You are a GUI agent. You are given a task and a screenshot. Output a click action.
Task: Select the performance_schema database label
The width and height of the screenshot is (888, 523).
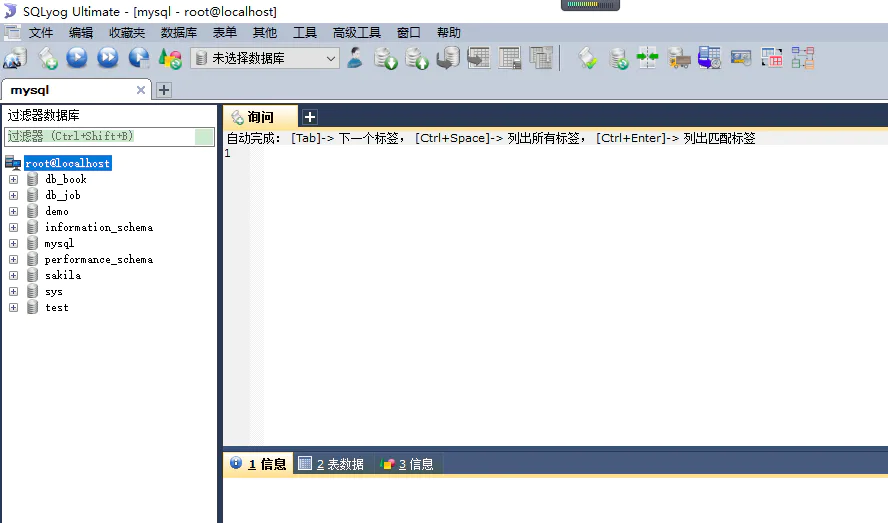(99, 260)
